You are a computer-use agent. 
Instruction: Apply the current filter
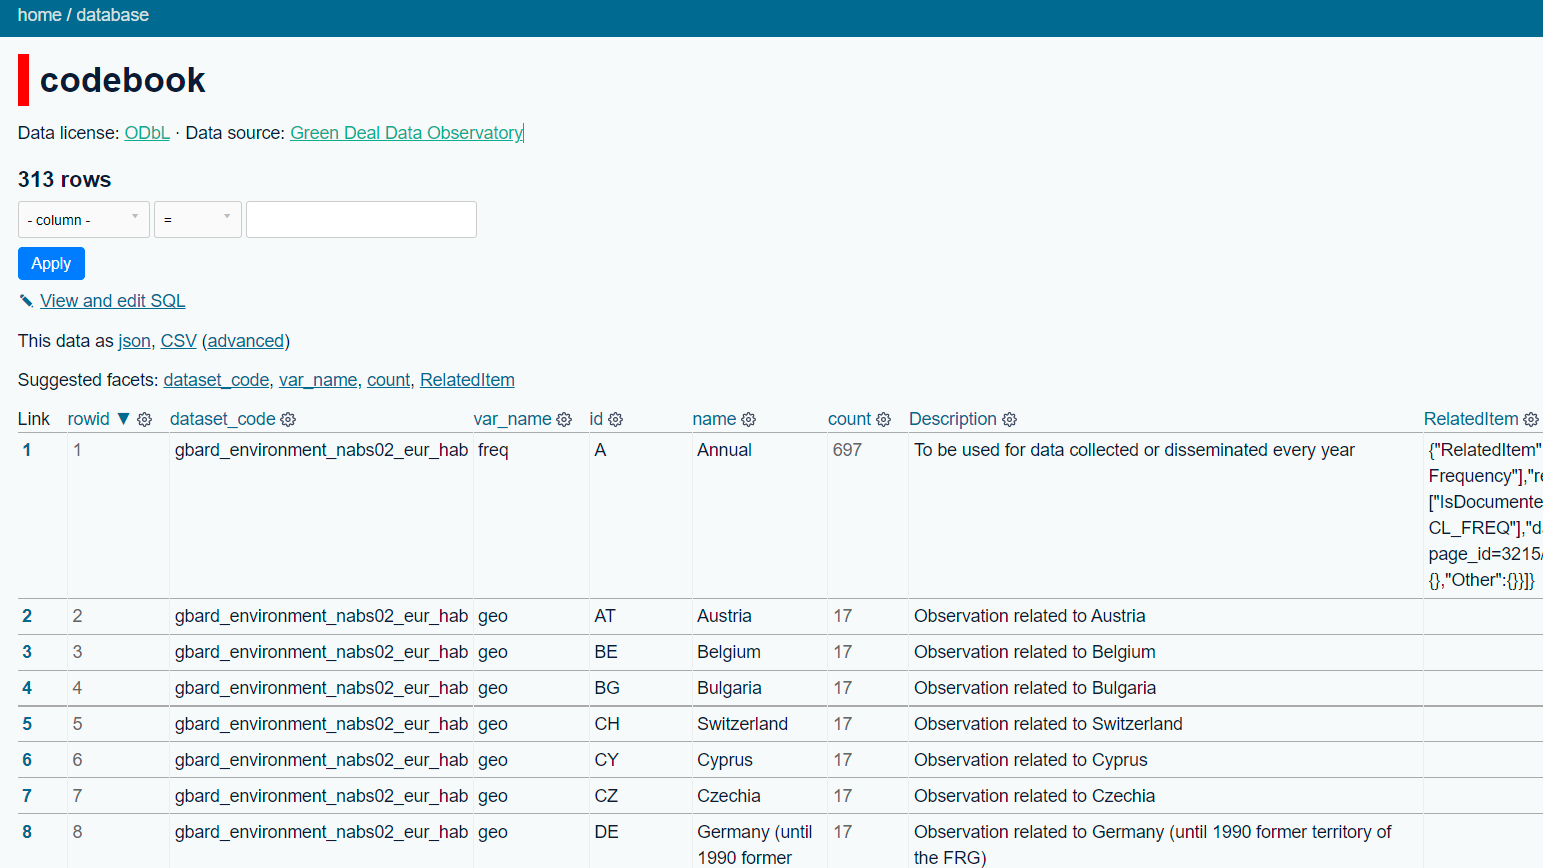tap(51, 263)
